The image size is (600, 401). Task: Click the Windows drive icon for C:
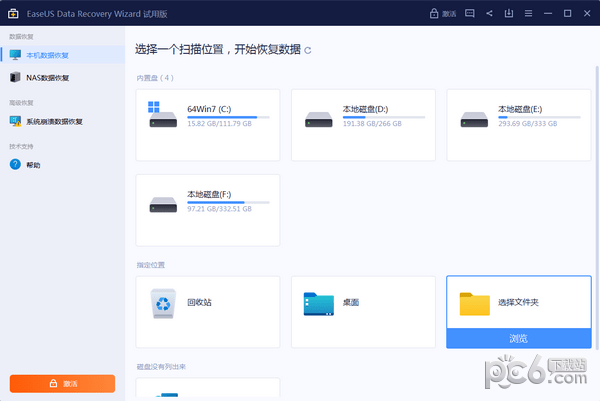click(x=163, y=114)
